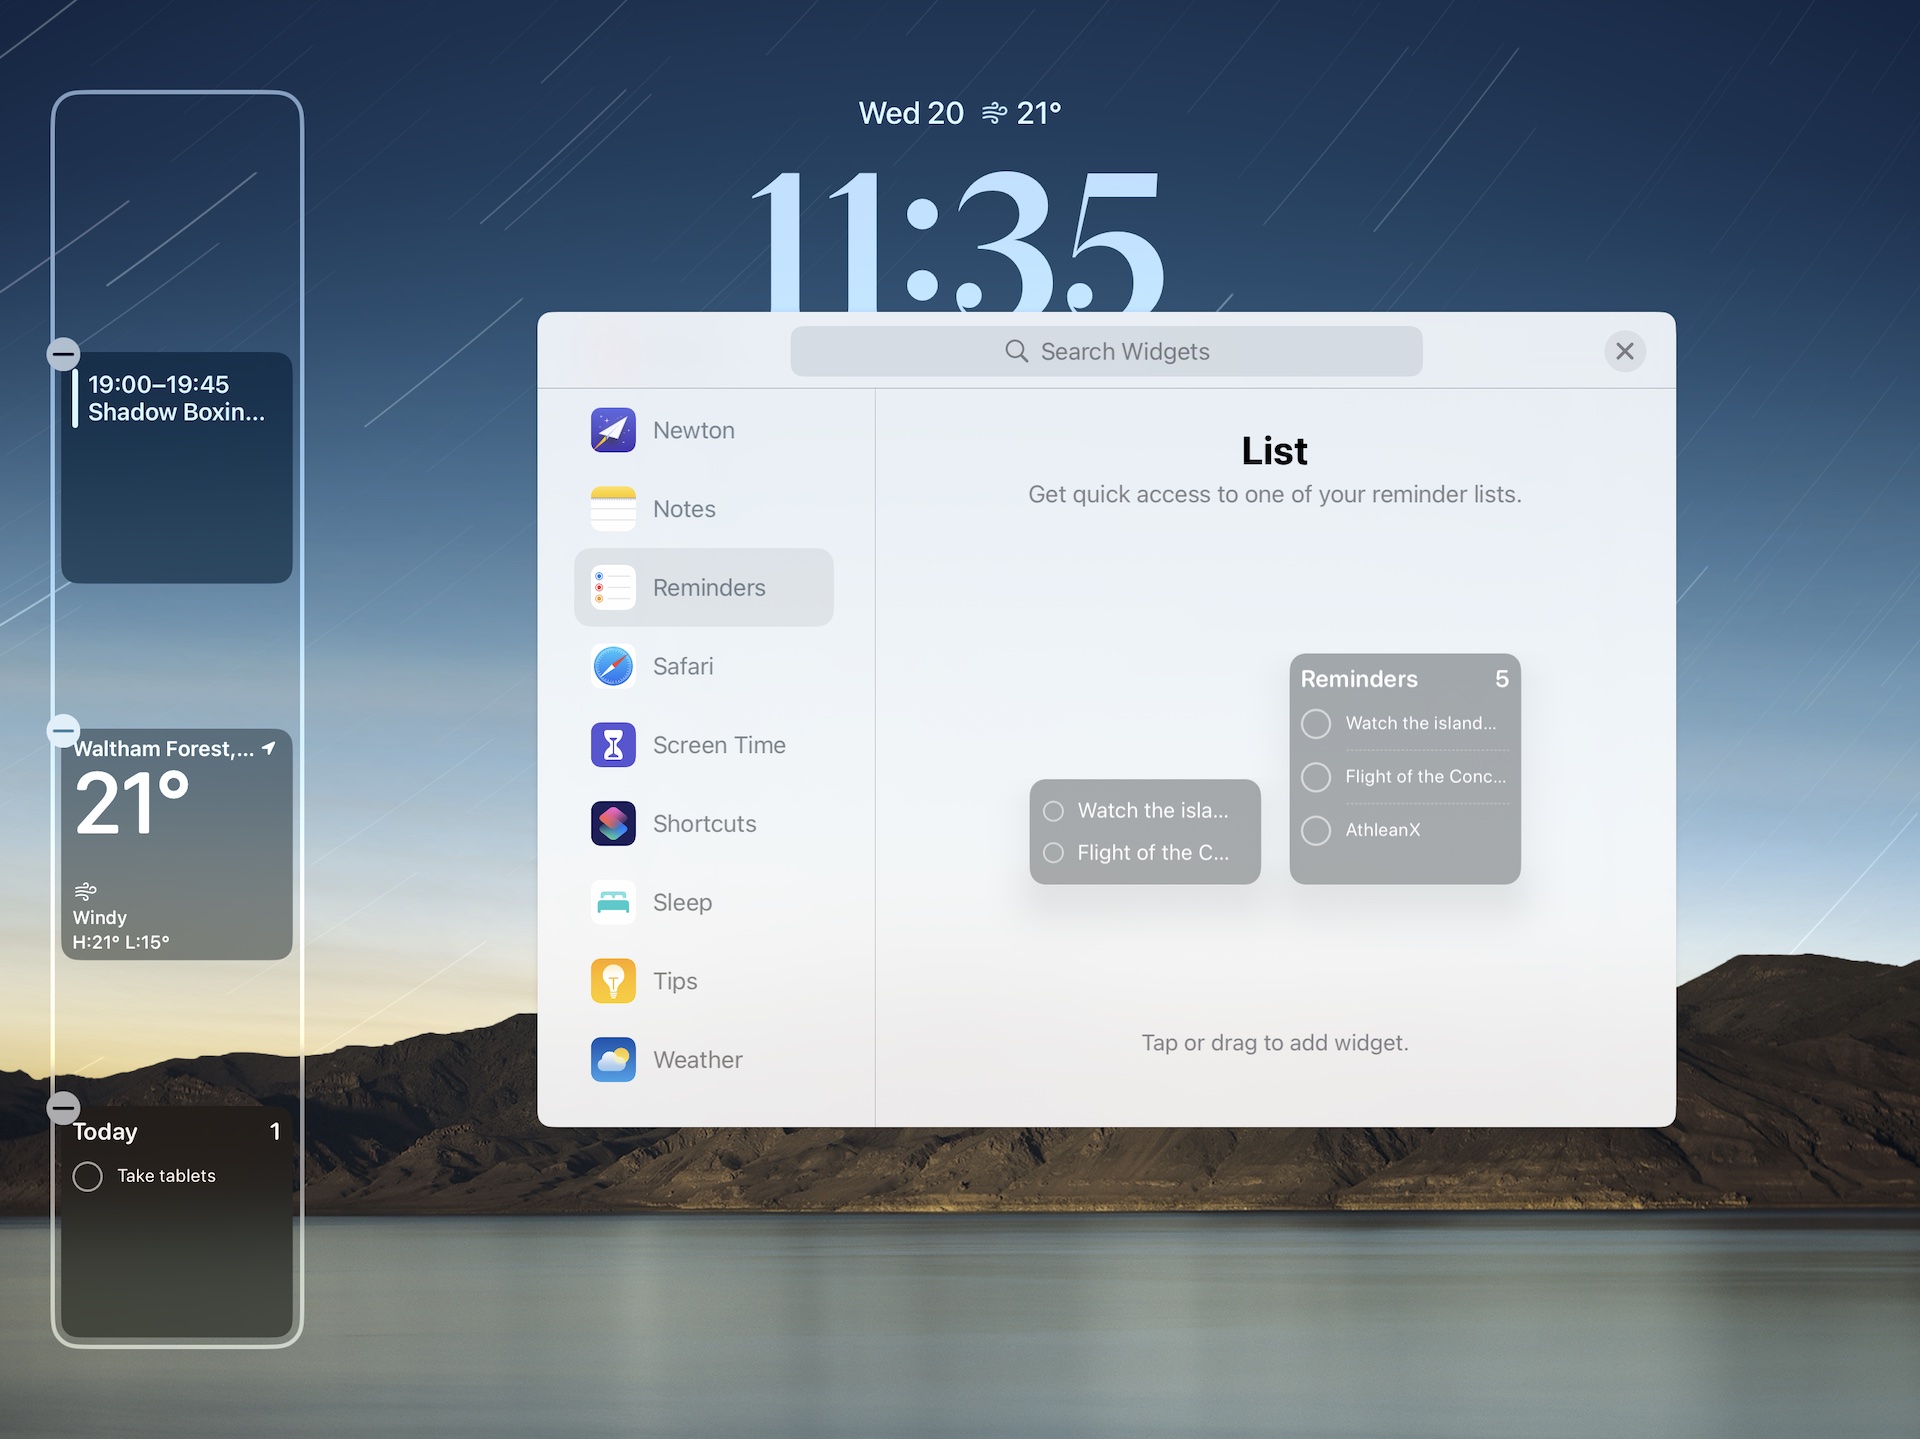This screenshot has height=1439, width=1920.
Task: Remove the Waltham Forest weather widget
Action: 63,731
